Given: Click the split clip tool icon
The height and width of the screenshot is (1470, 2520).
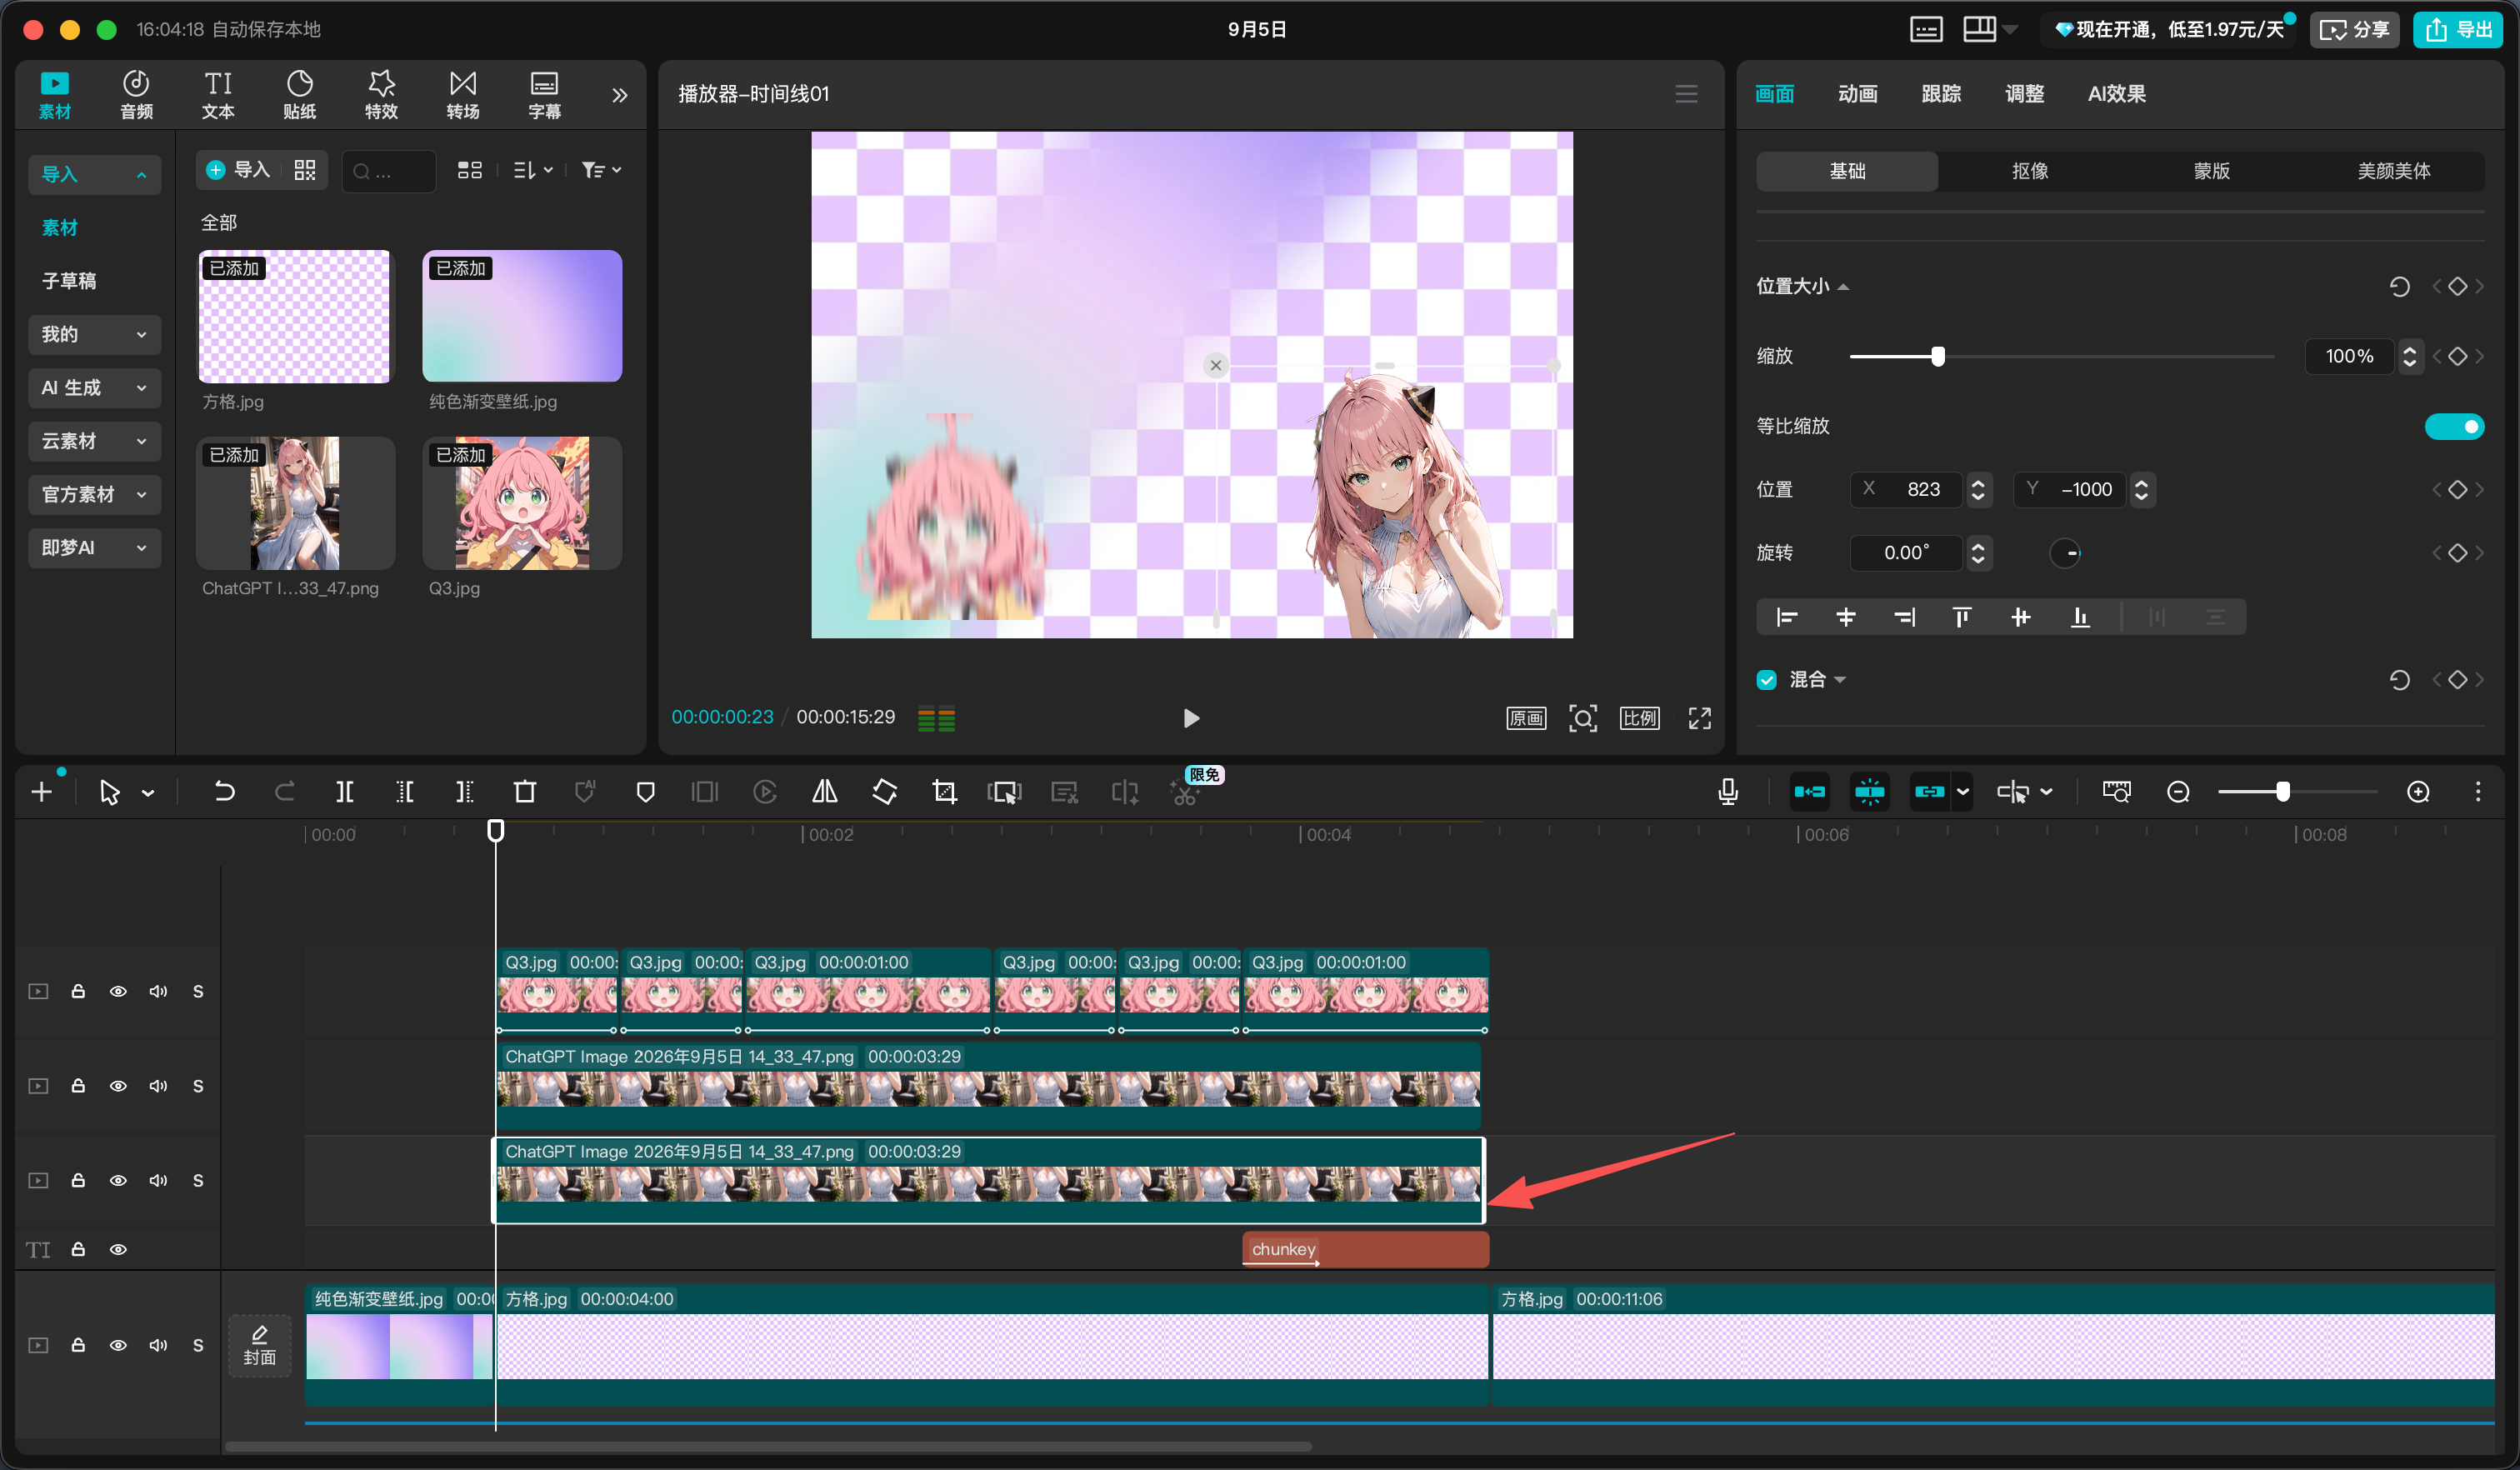Looking at the screenshot, I should click(344, 792).
